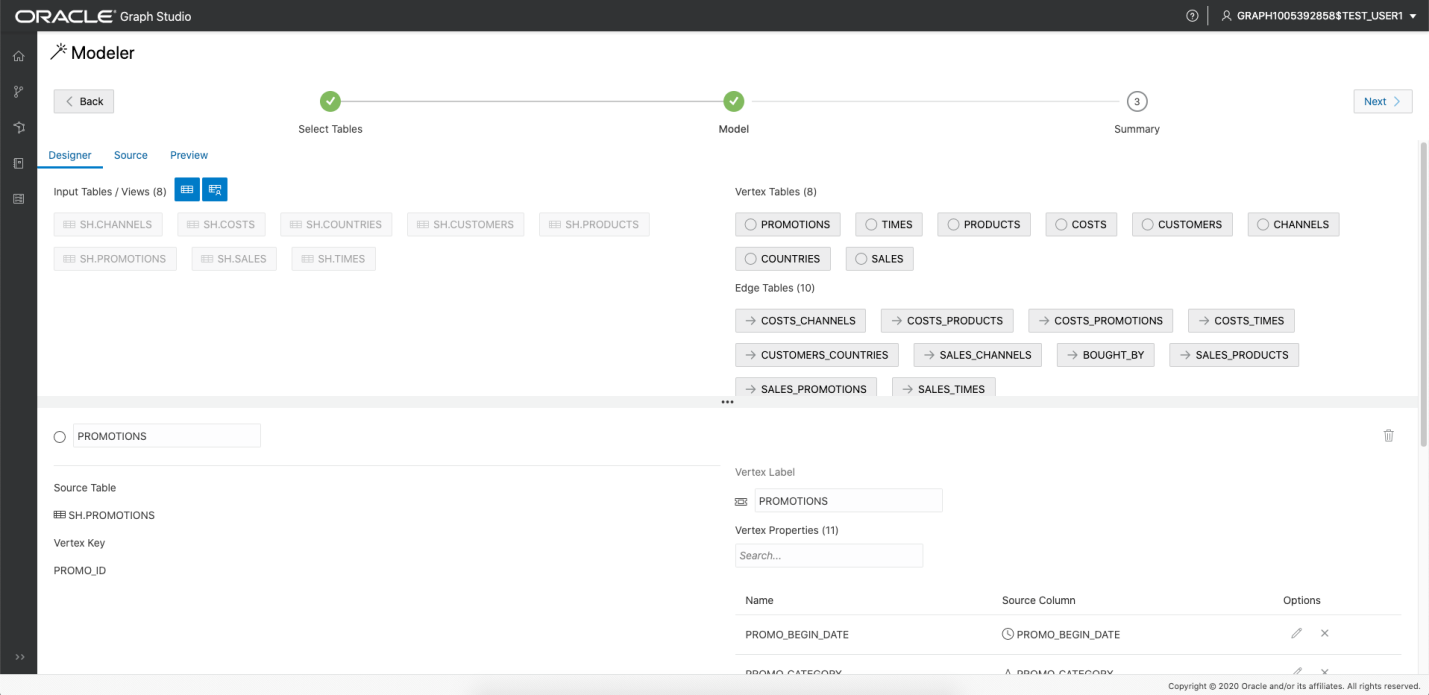Click the Next button
The width and height of the screenshot is (1429, 695).
pyautogui.click(x=1383, y=101)
